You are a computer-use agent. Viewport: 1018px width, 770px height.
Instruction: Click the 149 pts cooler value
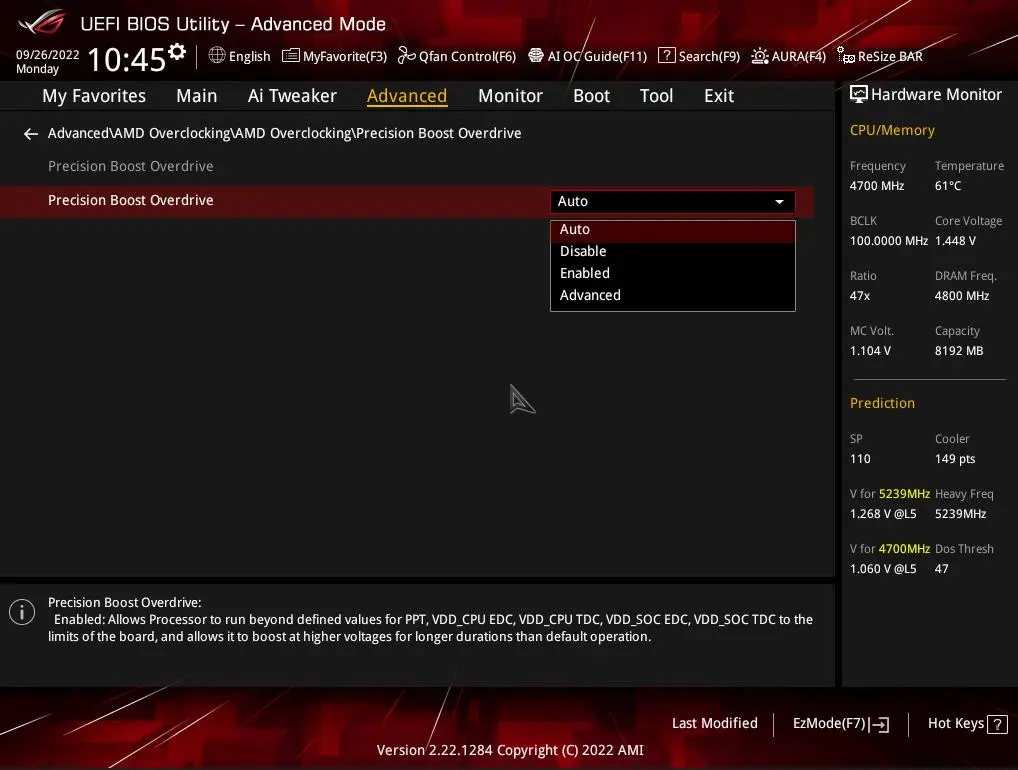click(955, 459)
